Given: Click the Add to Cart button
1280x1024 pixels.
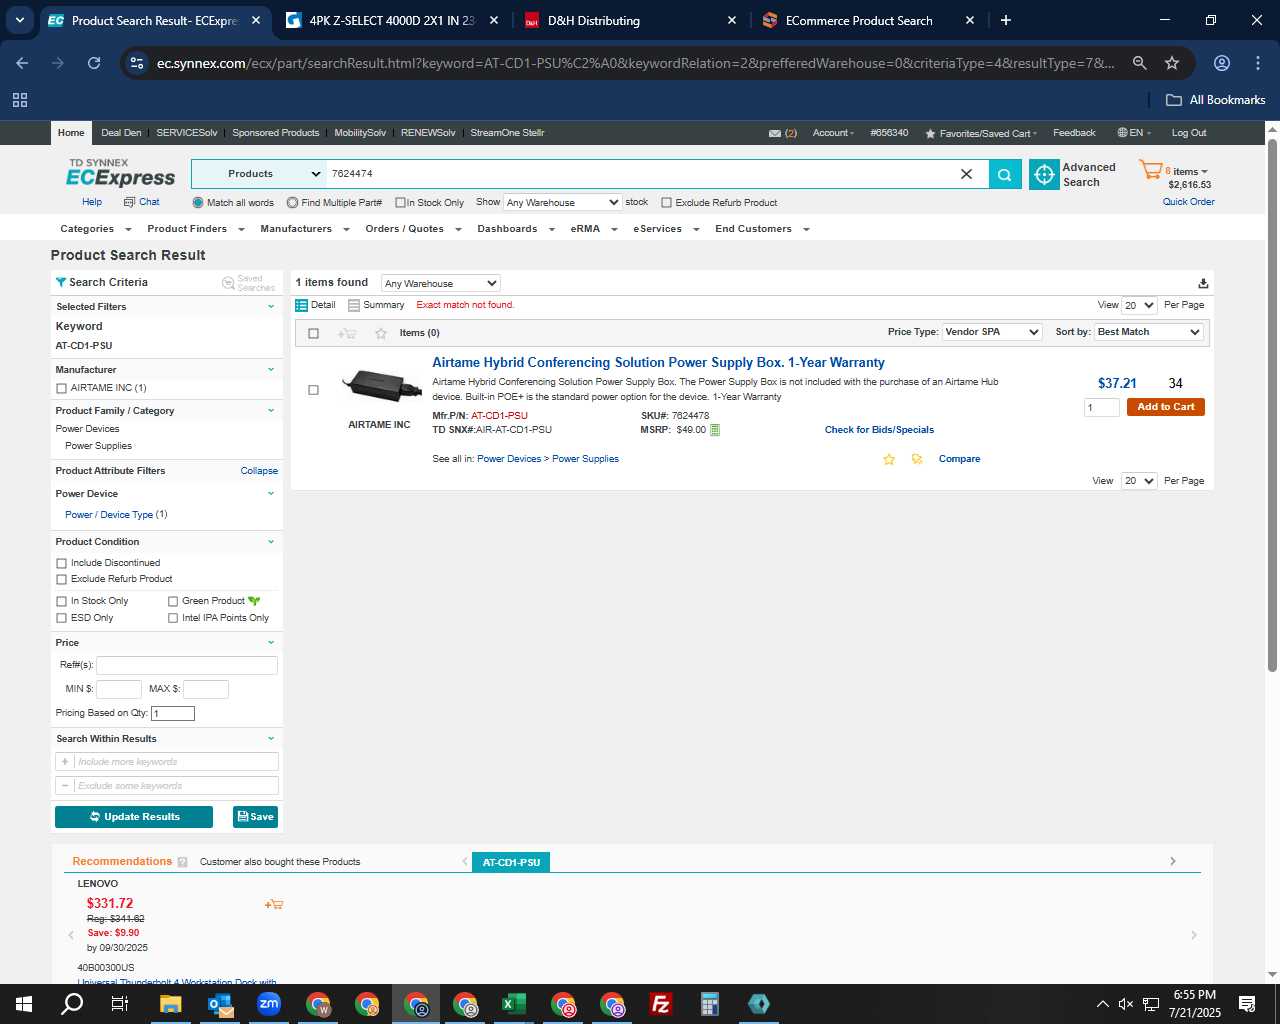Looking at the screenshot, I should pos(1166,407).
